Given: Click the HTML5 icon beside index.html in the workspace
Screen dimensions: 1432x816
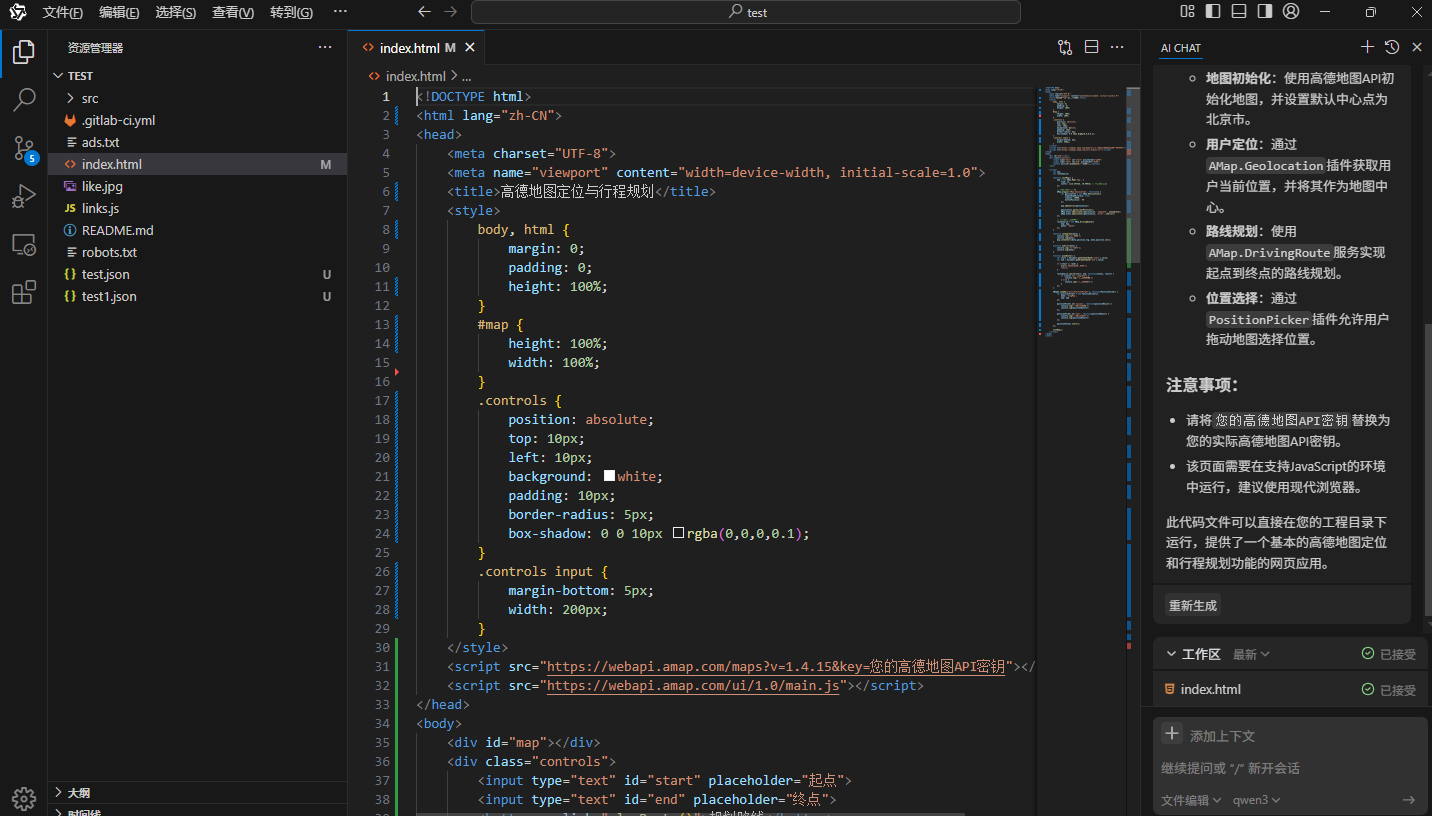Looking at the screenshot, I should (1168, 689).
